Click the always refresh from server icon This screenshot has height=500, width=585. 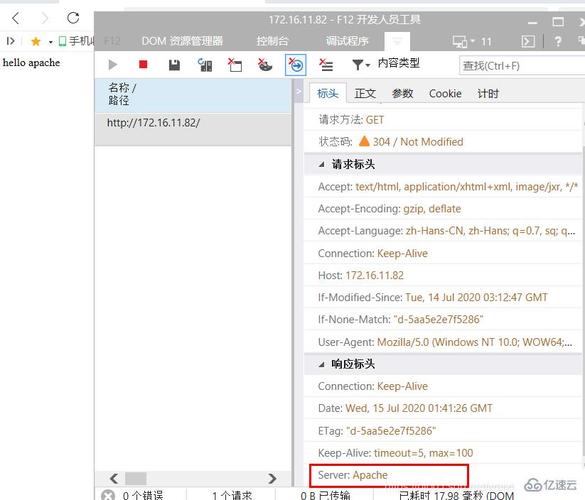coord(205,65)
